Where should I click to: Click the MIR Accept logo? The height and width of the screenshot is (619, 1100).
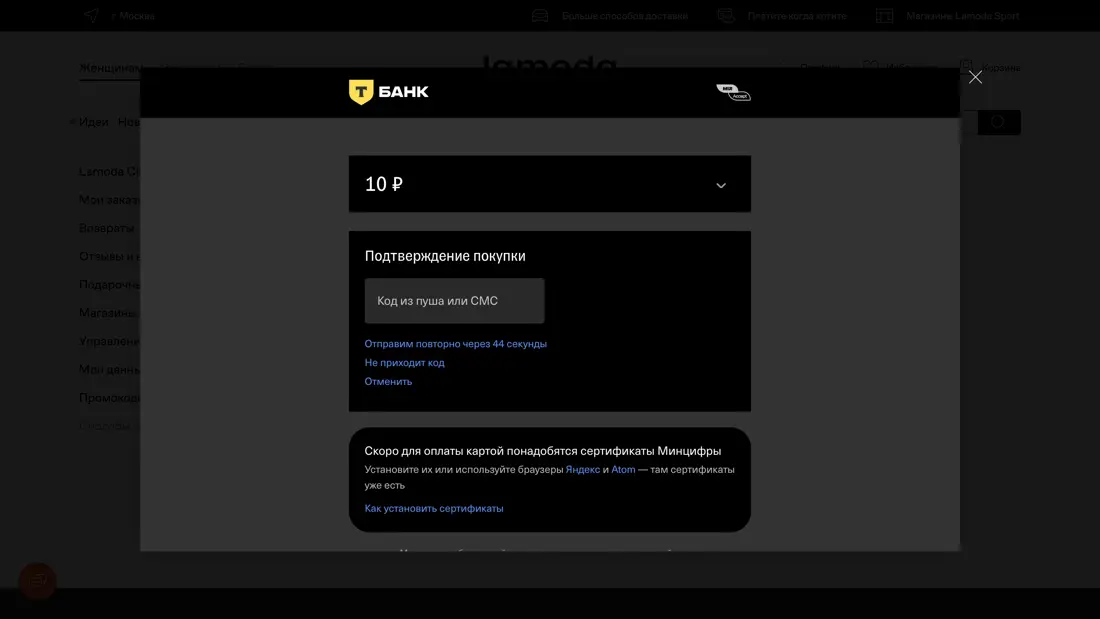[733, 92]
